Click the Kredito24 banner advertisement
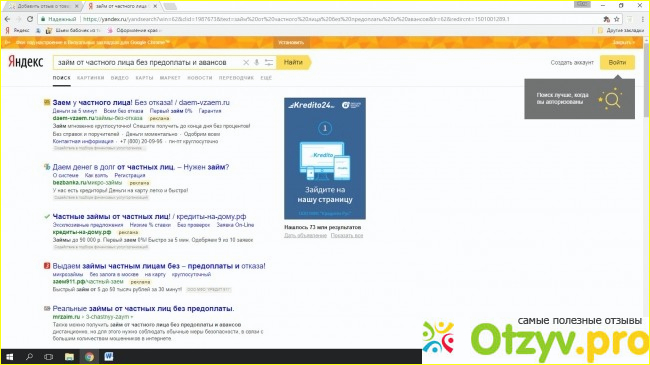The image size is (650, 365). click(x=325, y=158)
